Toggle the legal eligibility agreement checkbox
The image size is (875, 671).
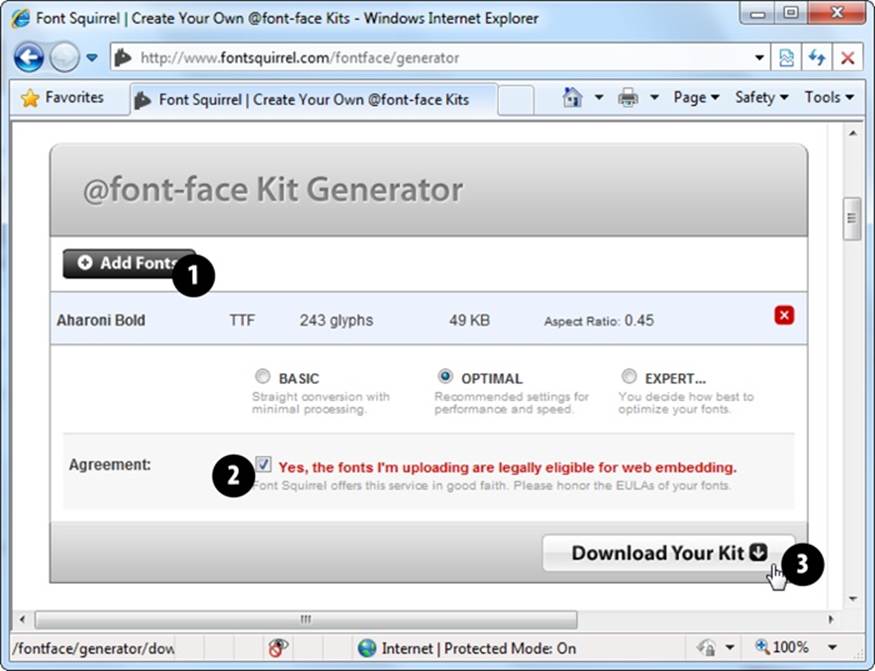pyautogui.click(x=263, y=464)
